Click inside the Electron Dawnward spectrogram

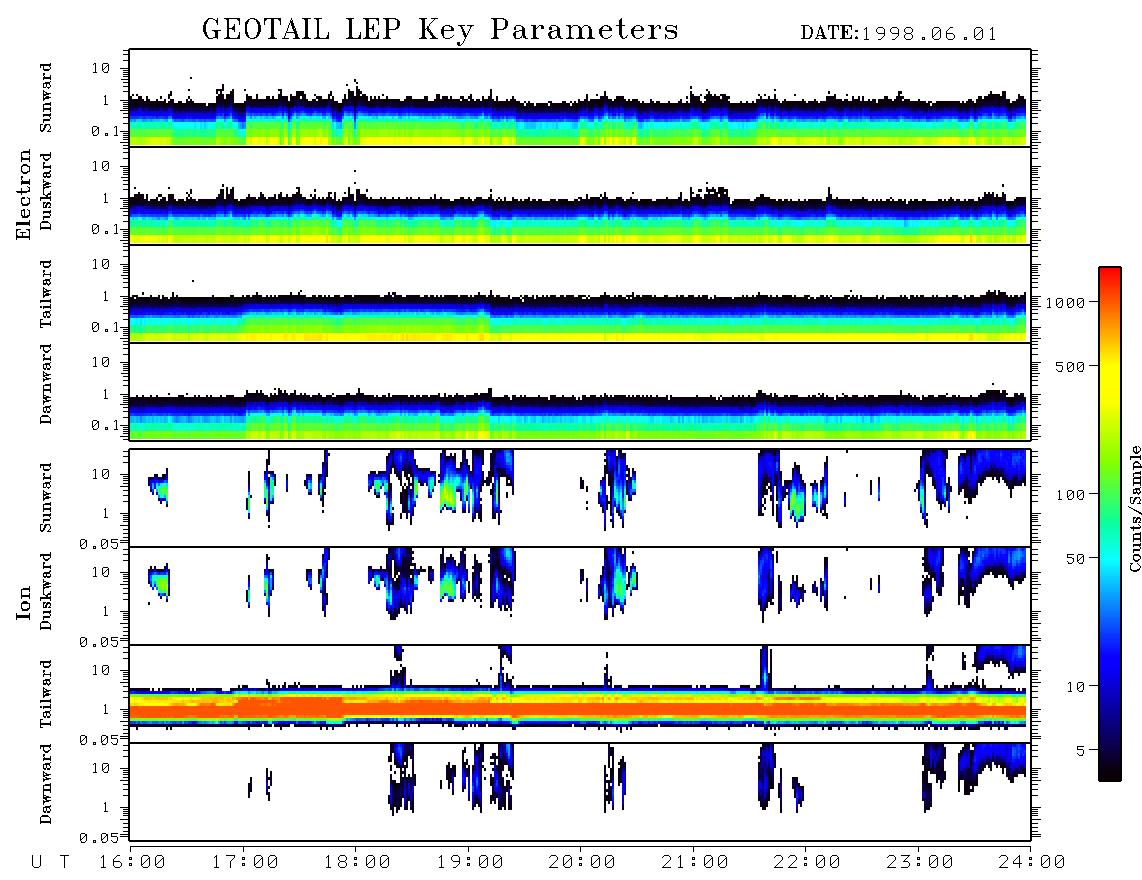click(x=580, y=391)
